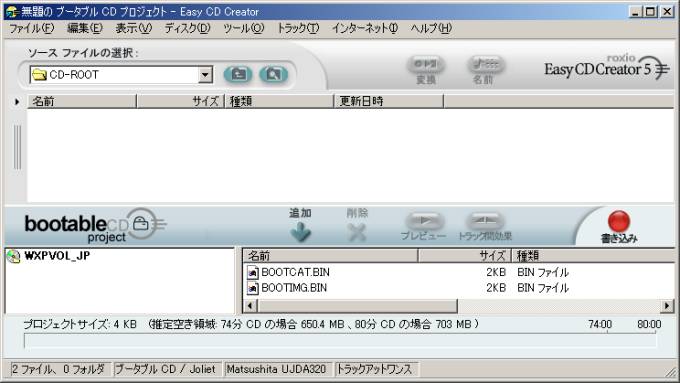Go up one folder level icon

pyautogui.click(x=238, y=74)
